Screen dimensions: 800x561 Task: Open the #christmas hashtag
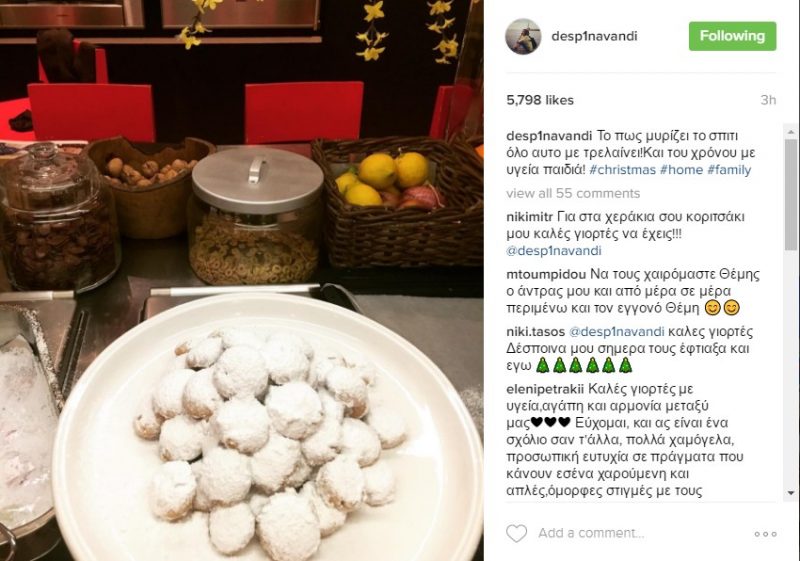point(622,170)
